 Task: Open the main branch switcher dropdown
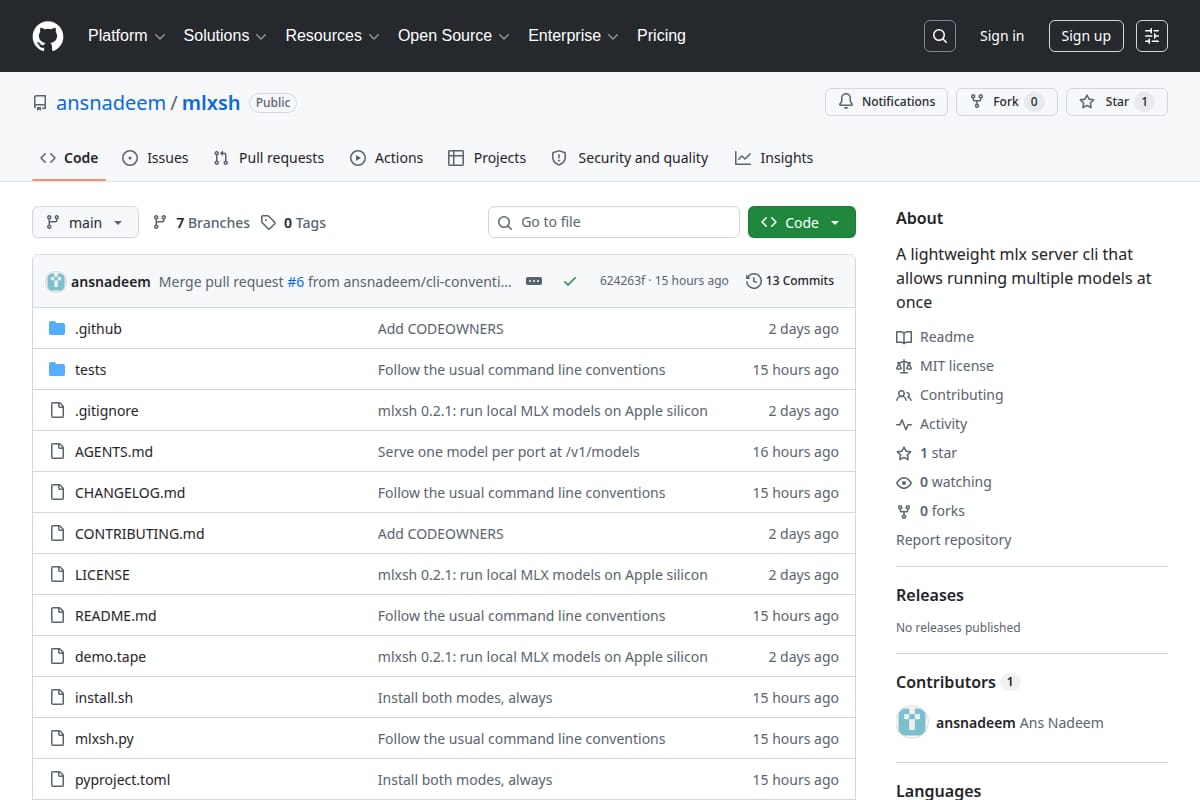pos(85,223)
